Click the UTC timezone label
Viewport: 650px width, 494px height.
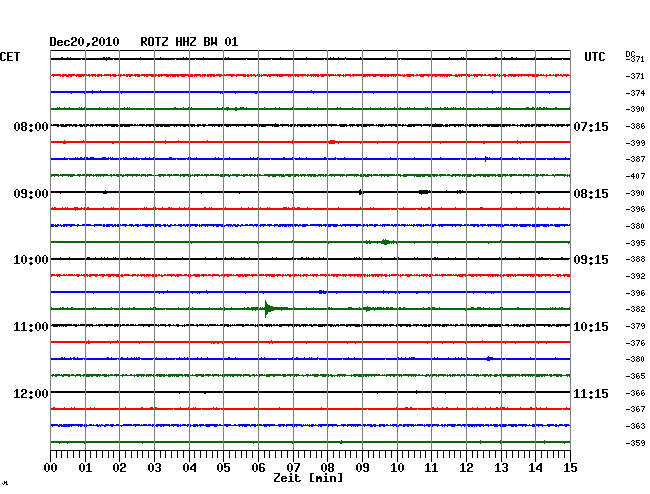[x=594, y=57]
